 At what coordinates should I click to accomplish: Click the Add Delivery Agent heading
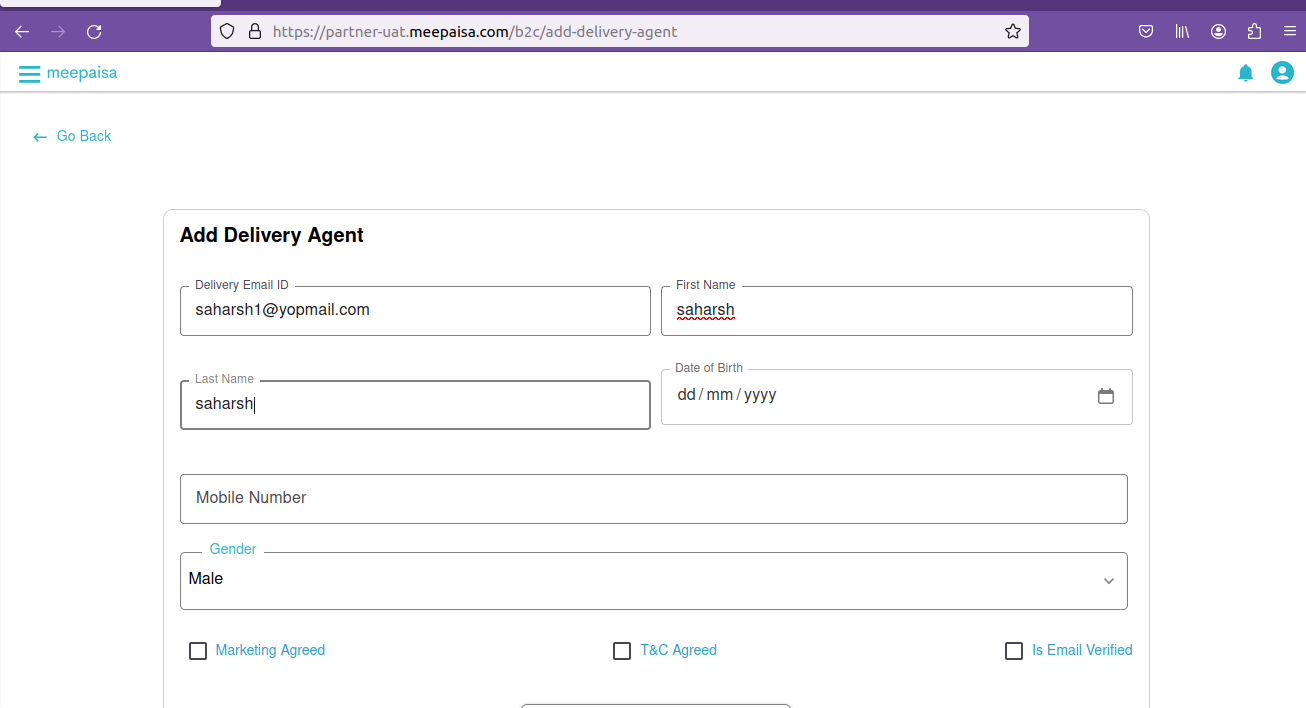coord(272,235)
